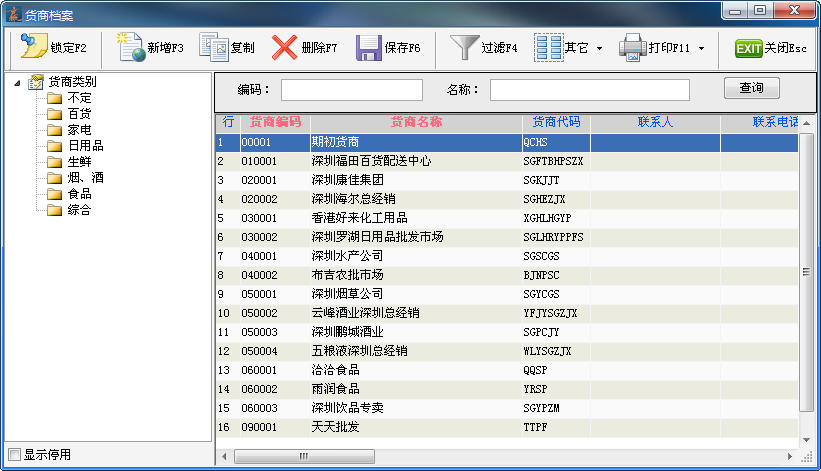Screen dimensions: 821x471
Task: Select the 烟、酒 category folder
Action: click(x=84, y=178)
